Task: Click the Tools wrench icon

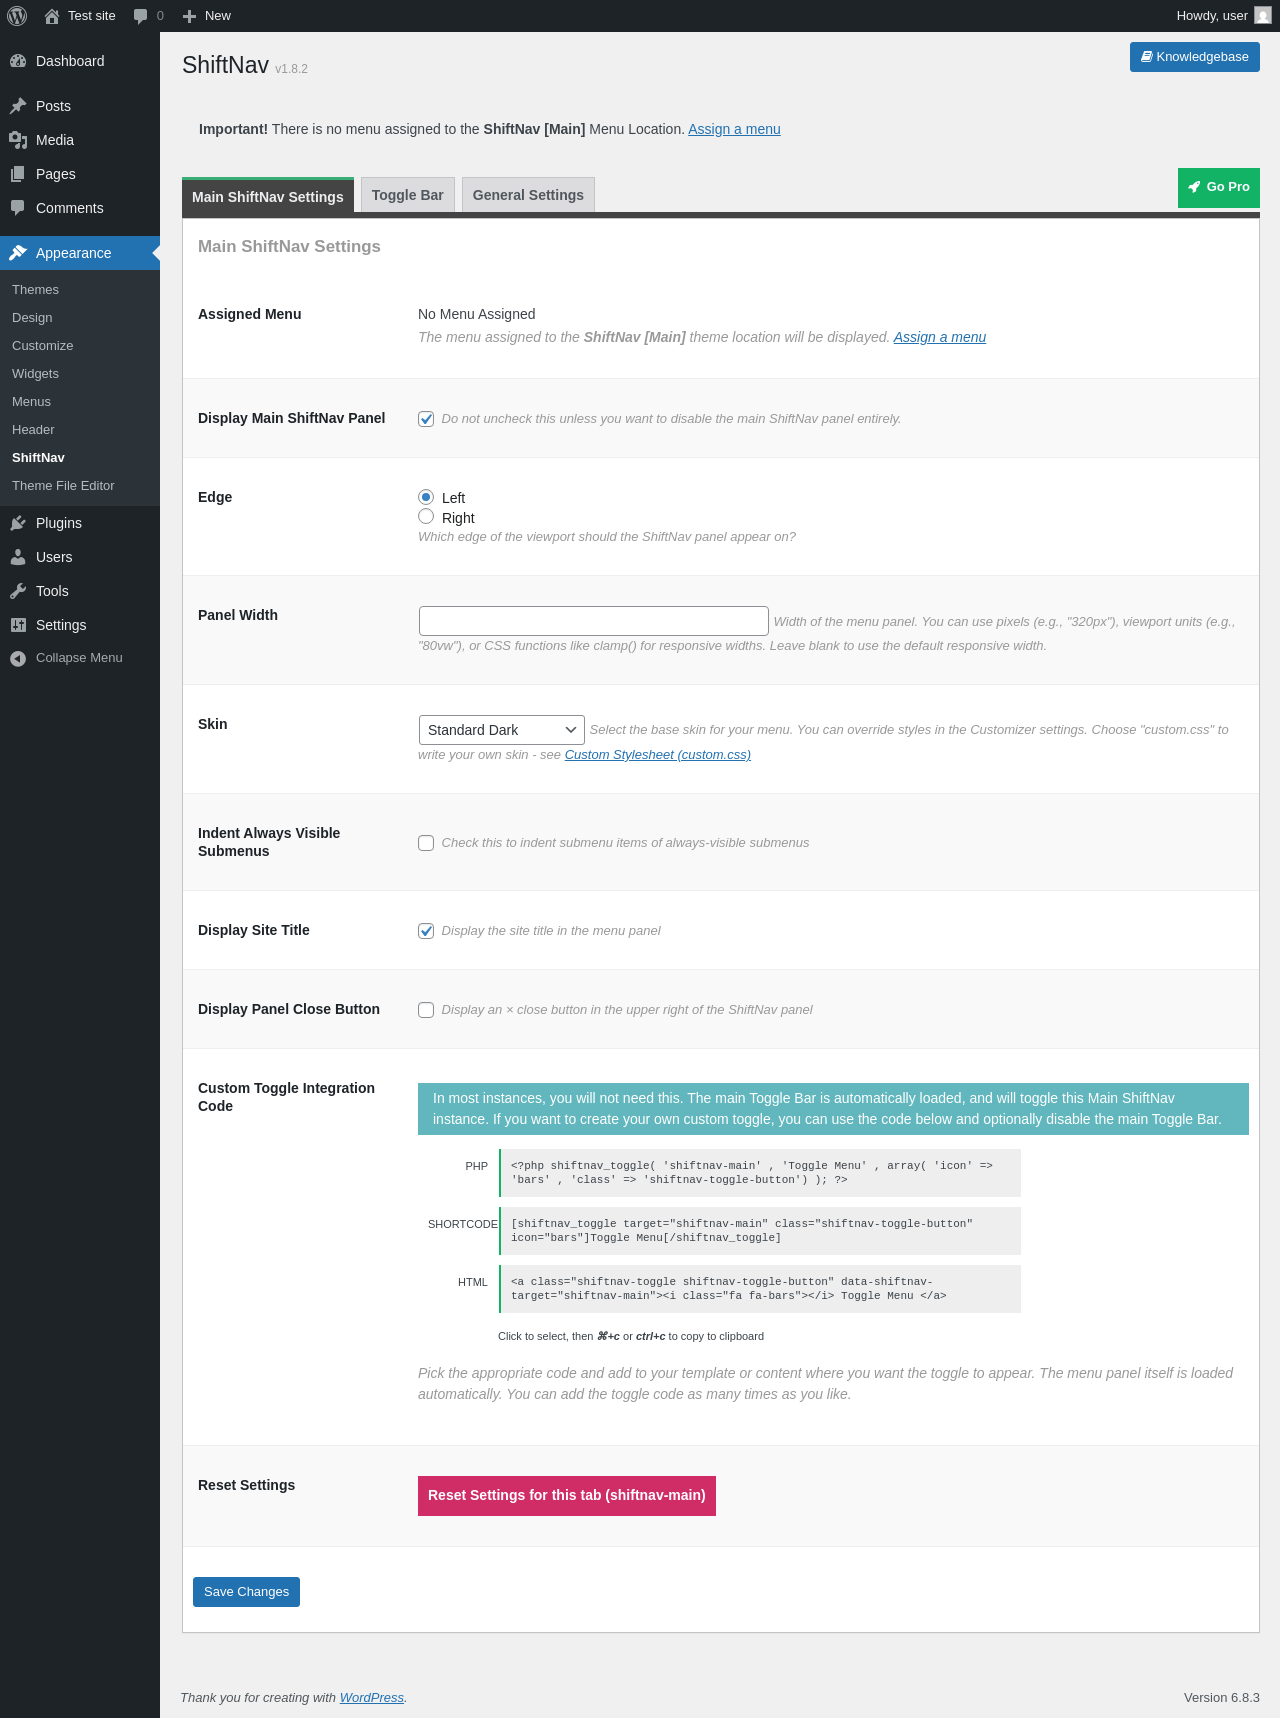Action: coord(18,591)
